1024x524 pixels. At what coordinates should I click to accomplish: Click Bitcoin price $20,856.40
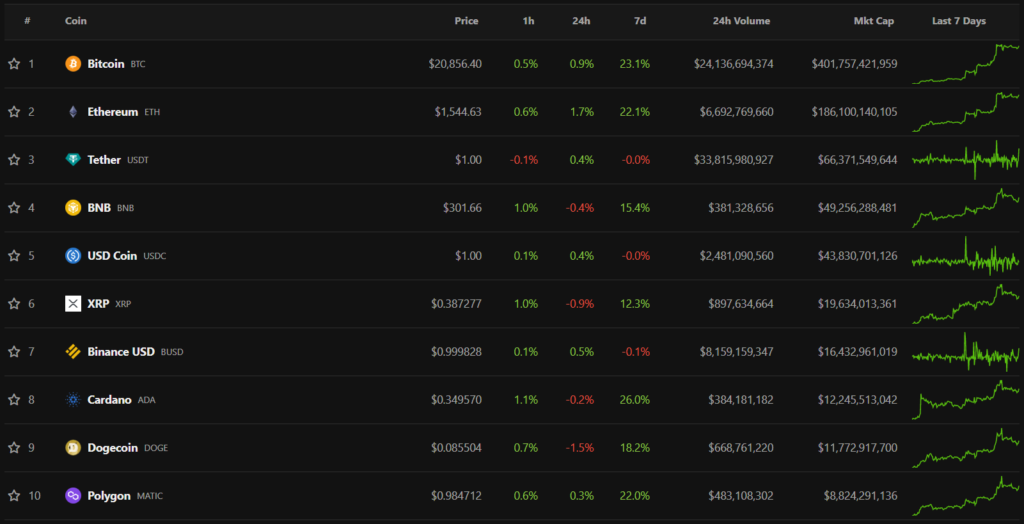coord(455,64)
